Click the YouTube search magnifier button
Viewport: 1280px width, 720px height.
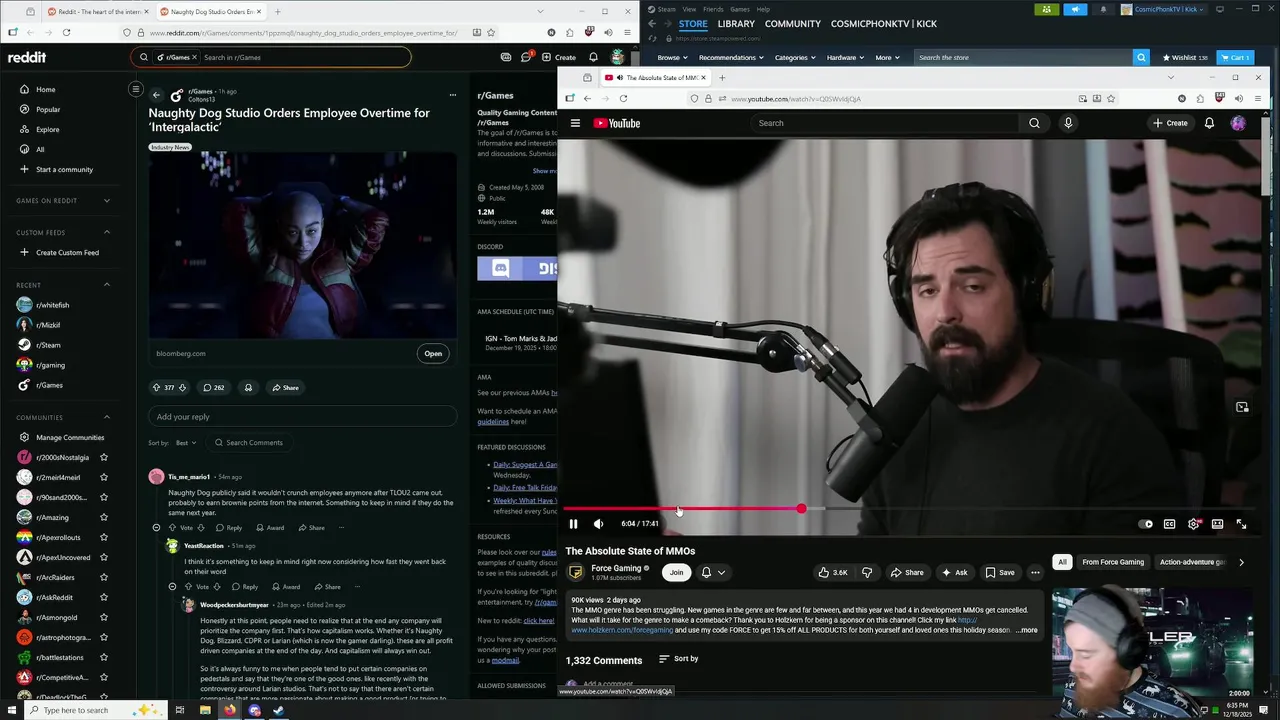1034,123
